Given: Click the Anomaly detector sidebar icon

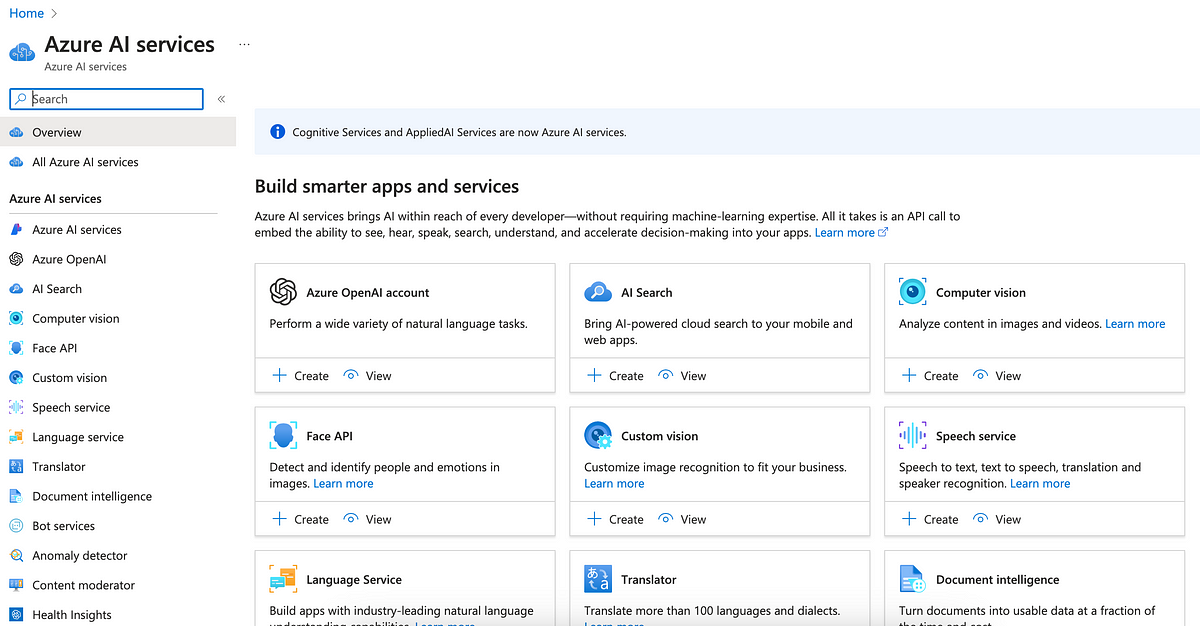Looking at the screenshot, I should pos(16,556).
